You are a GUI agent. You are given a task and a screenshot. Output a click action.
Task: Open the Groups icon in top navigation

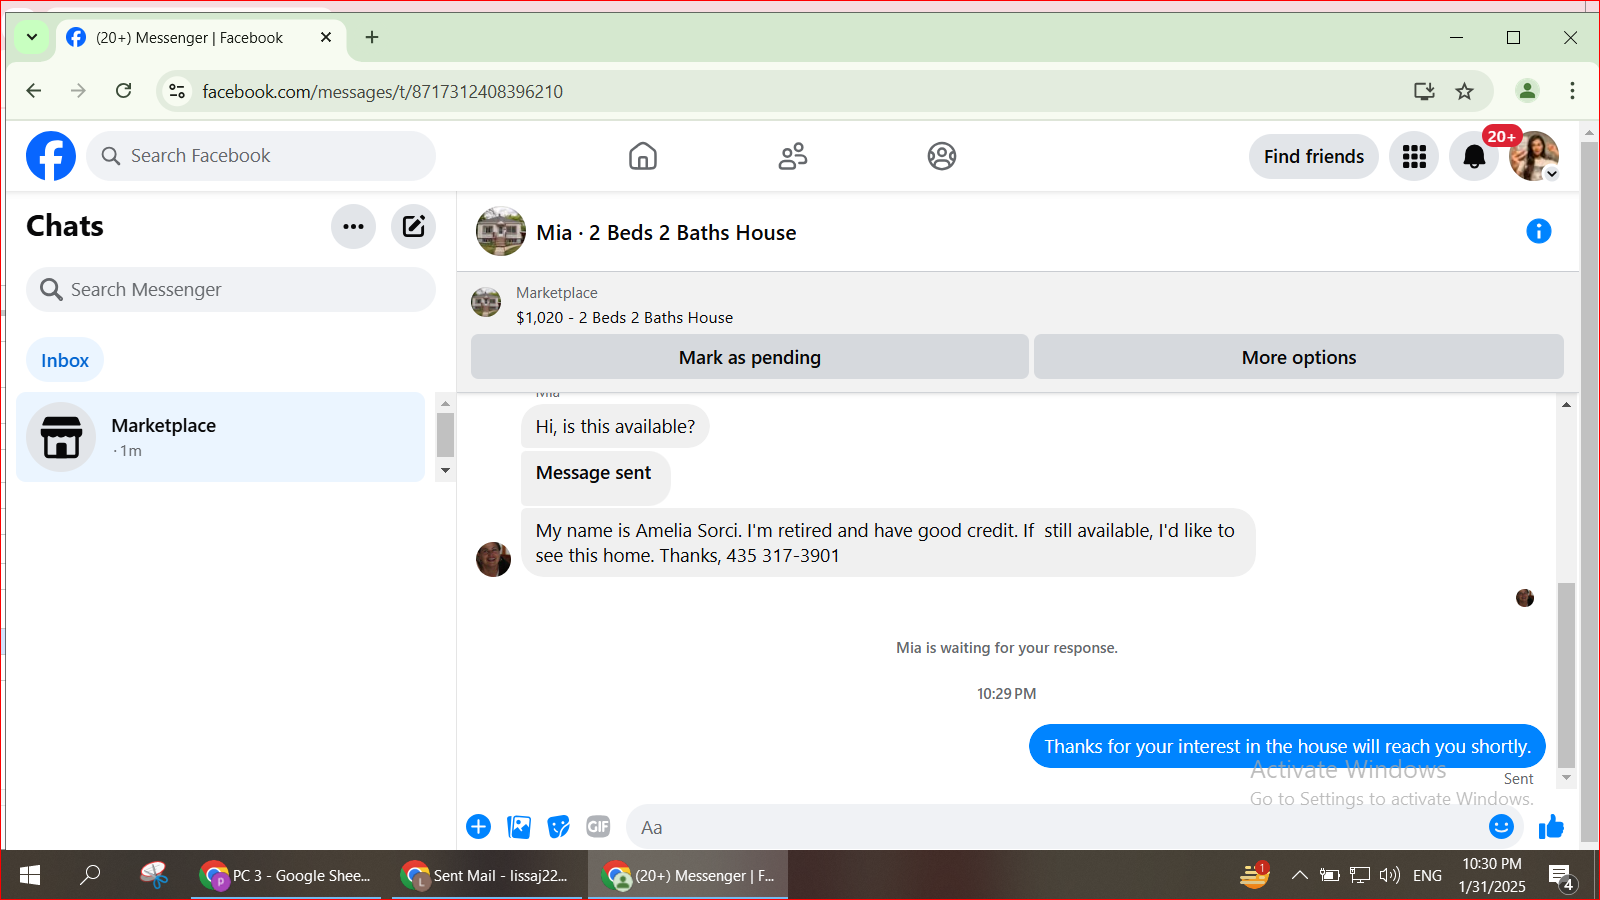(x=942, y=156)
